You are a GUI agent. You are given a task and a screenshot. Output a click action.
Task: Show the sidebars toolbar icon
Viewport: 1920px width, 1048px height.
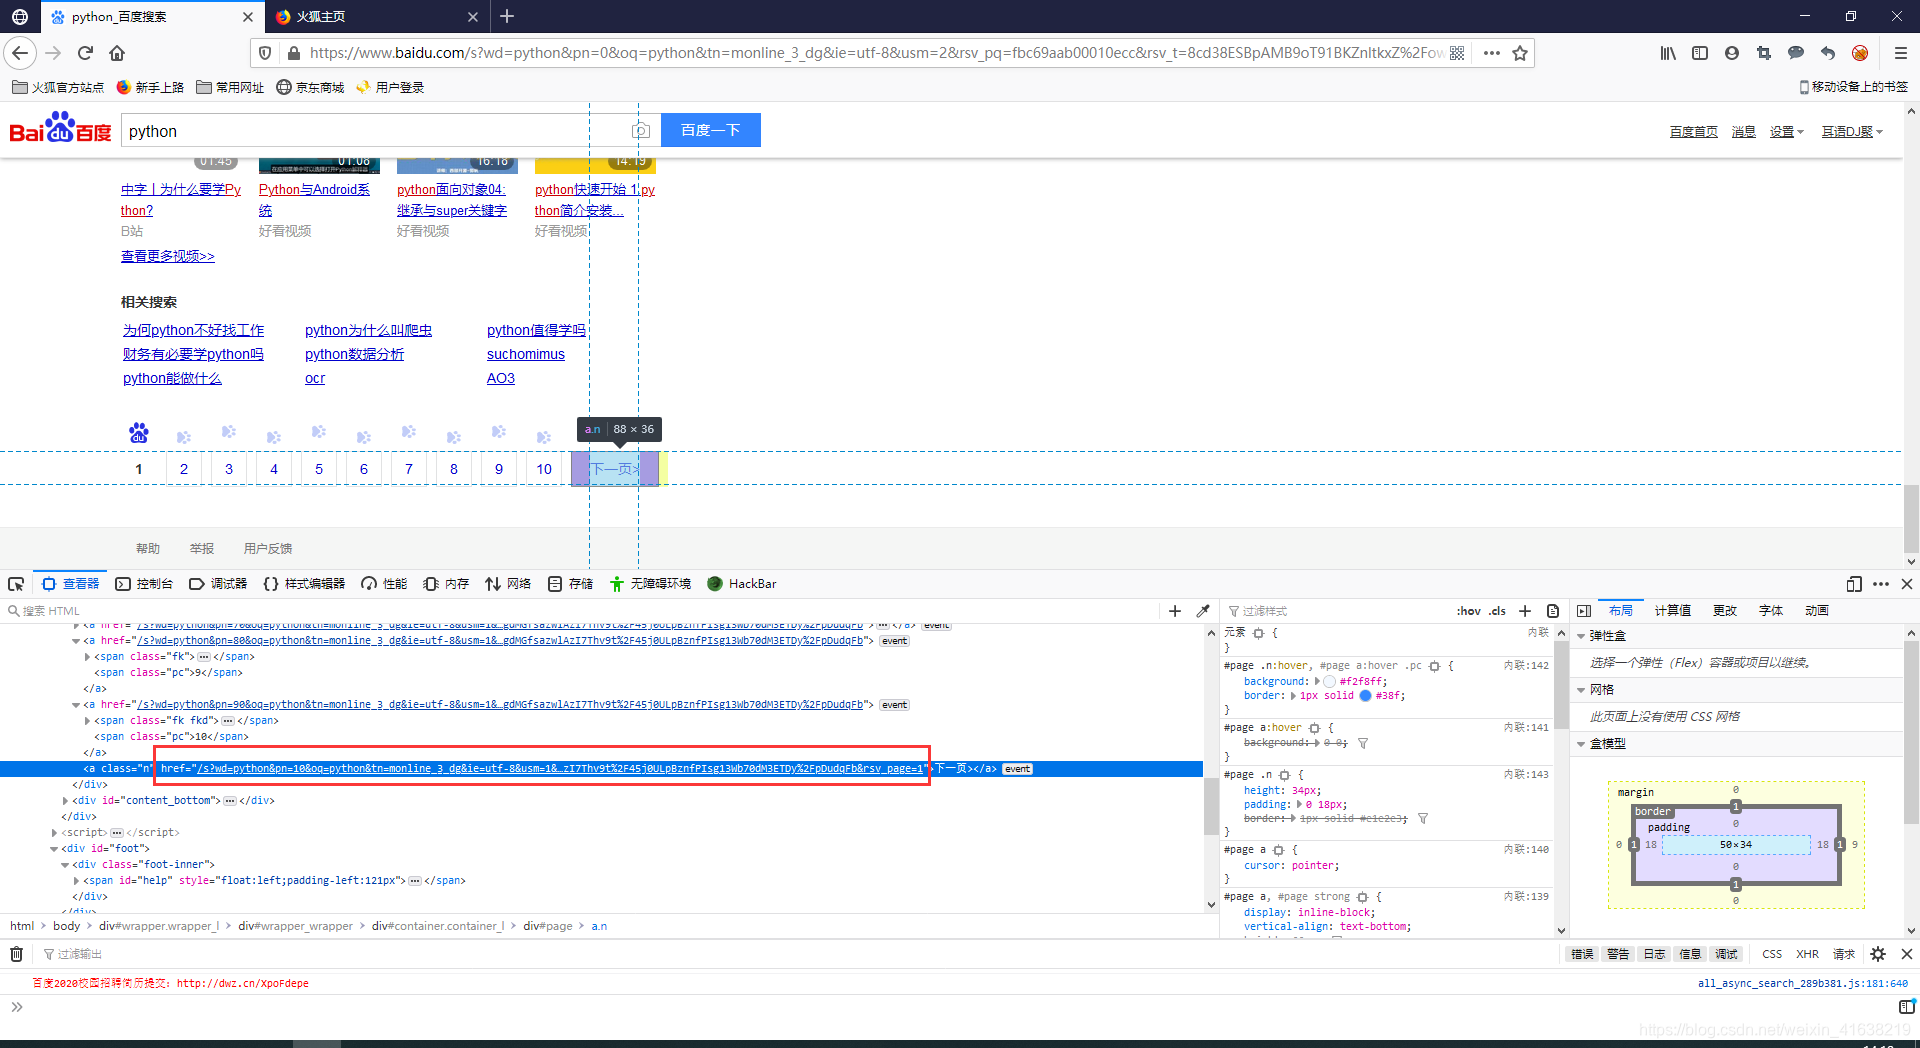click(1700, 53)
